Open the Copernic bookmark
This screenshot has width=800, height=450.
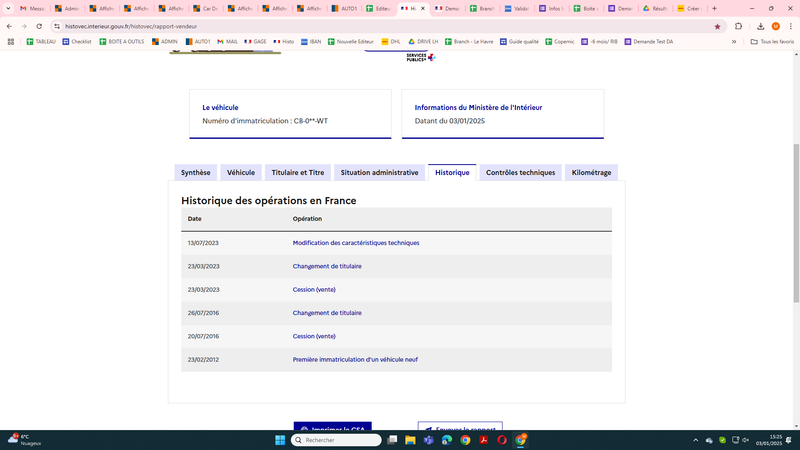560,42
